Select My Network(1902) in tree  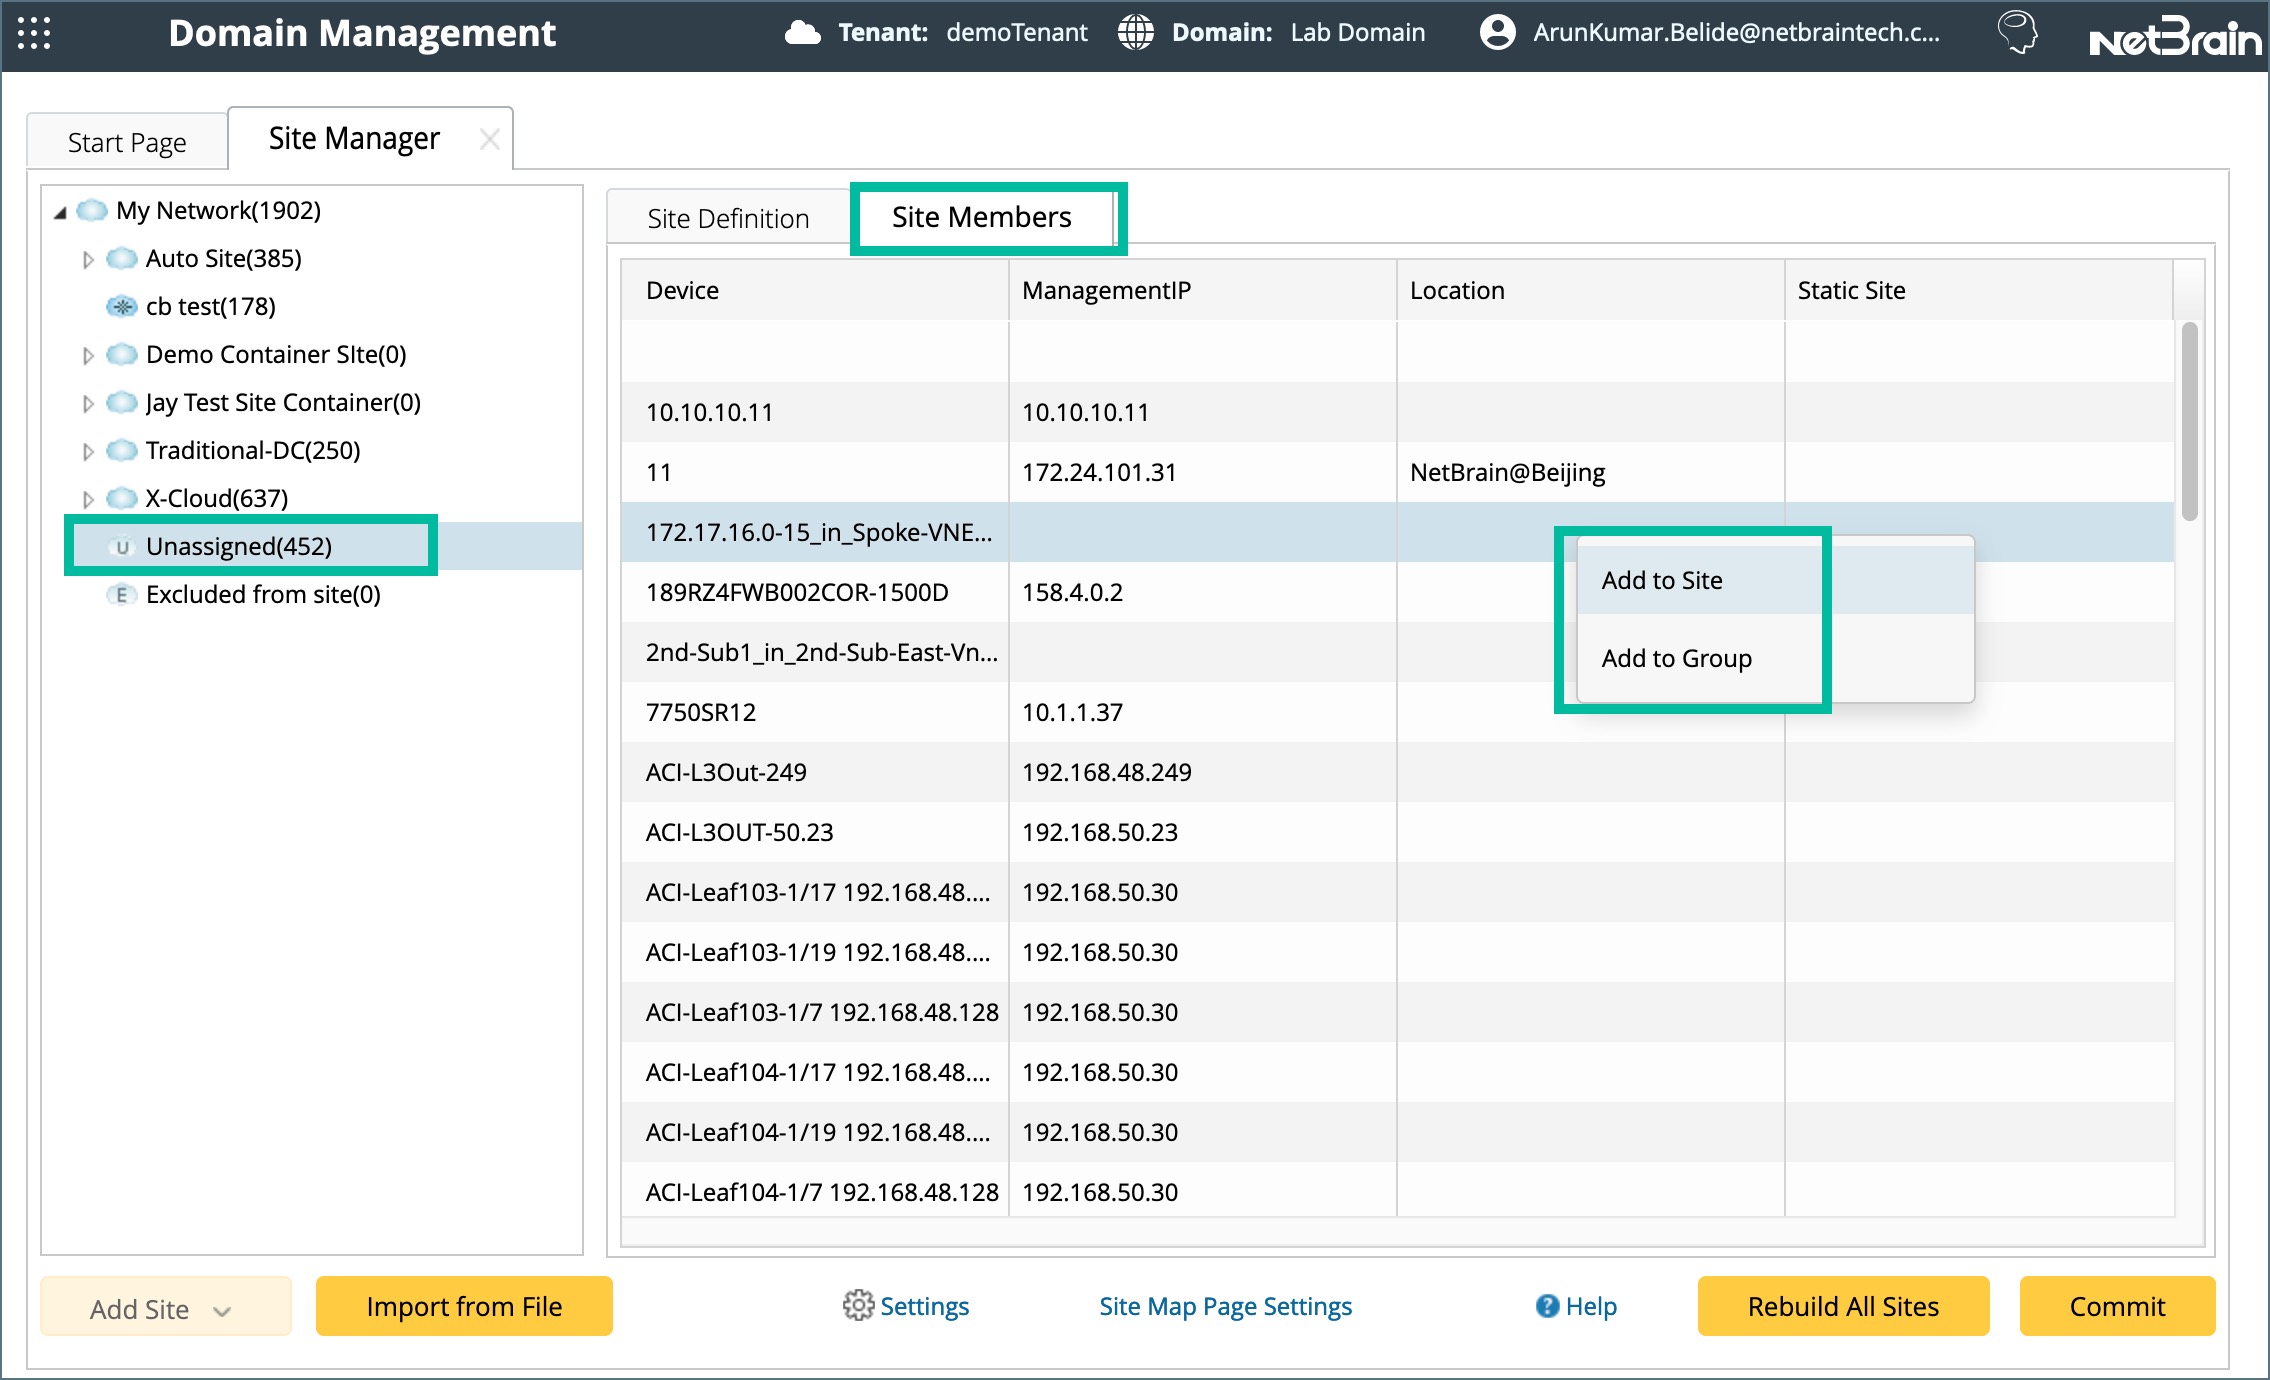pos(218,210)
